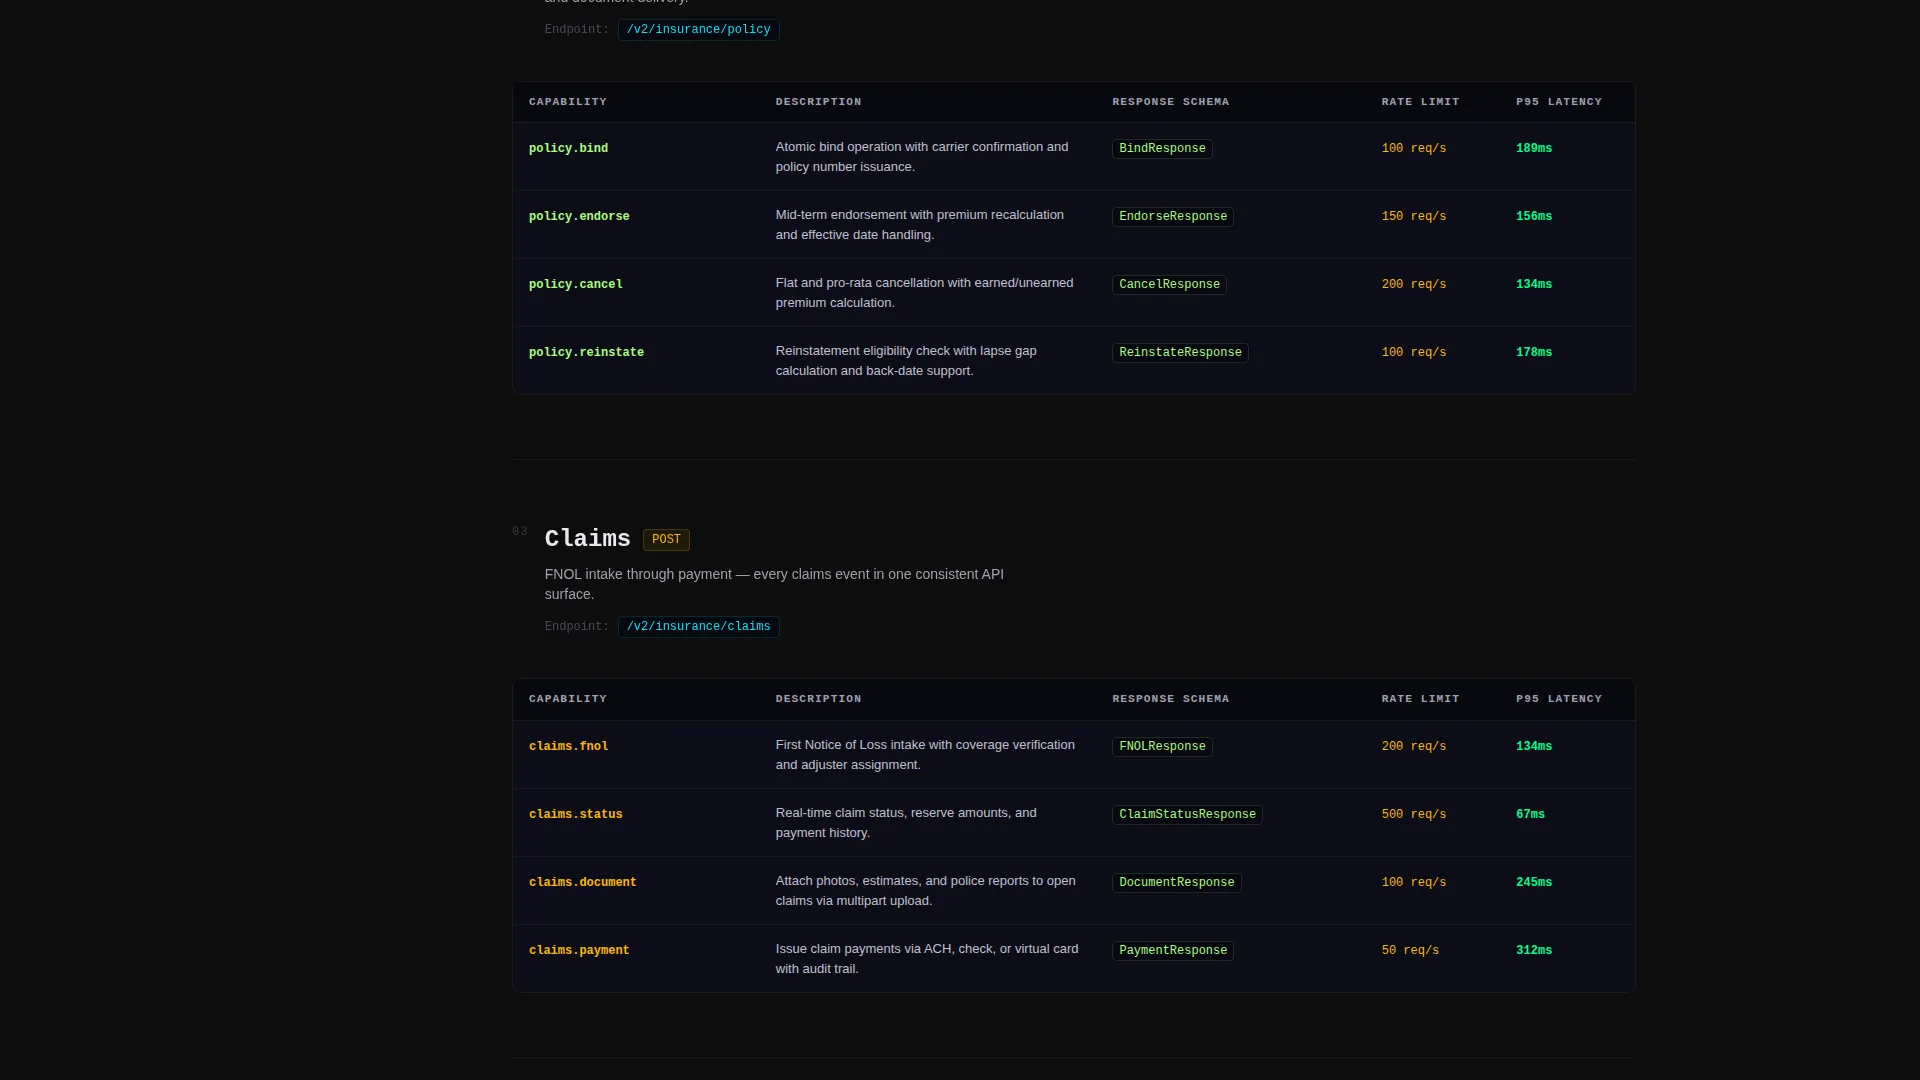Select the policy.reinstate capability name
This screenshot has height=1080, width=1920.
586,353
